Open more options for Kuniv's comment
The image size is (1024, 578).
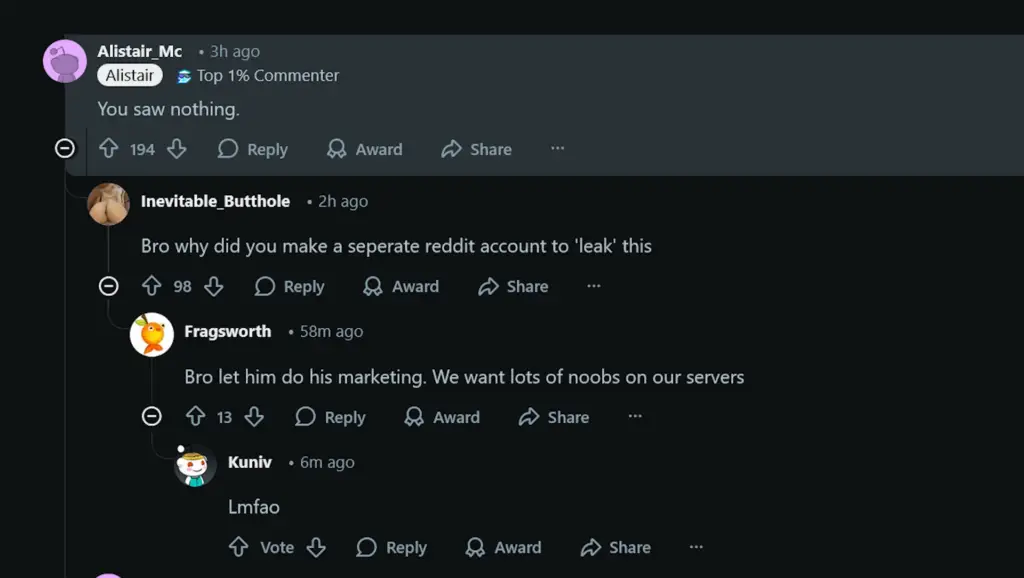point(696,547)
